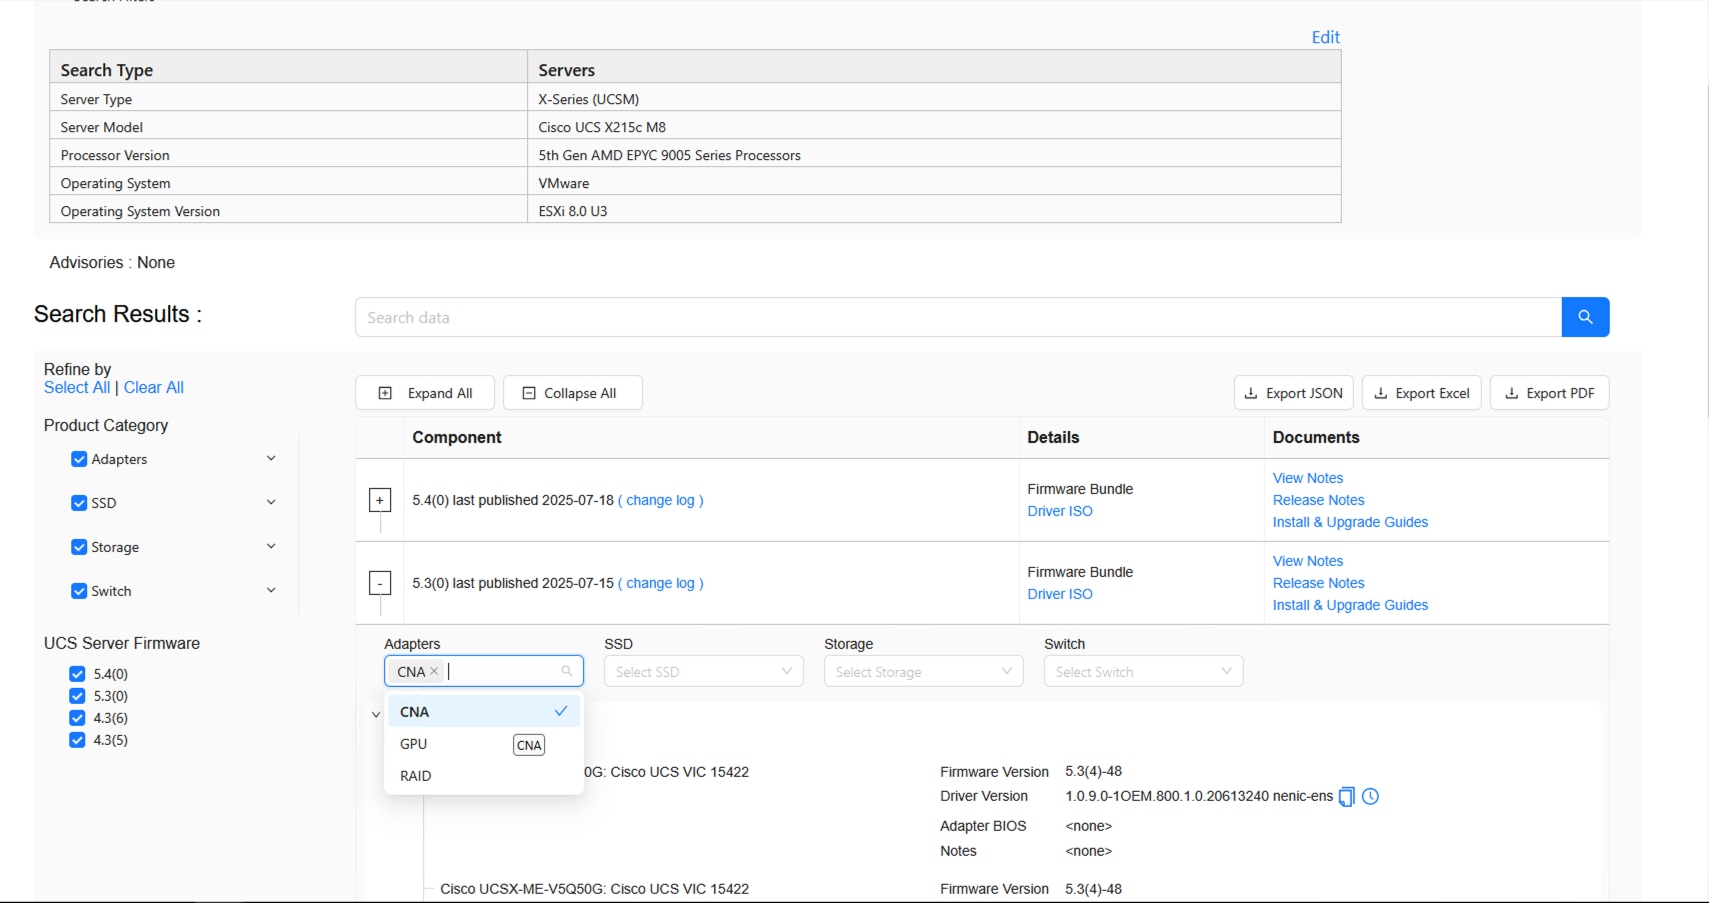Click Export JSON button
This screenshot has height=903, width=1709.
(1293, 393)
